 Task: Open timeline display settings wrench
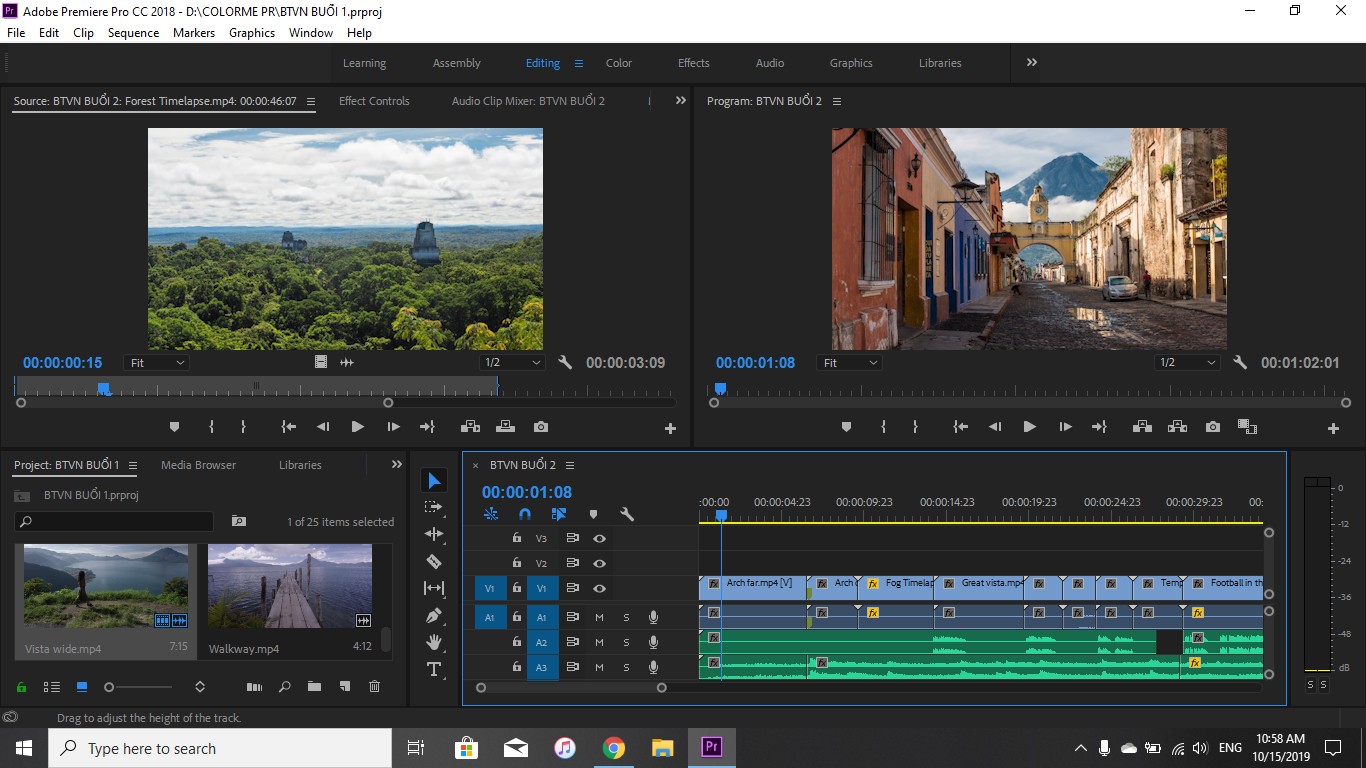627,514
